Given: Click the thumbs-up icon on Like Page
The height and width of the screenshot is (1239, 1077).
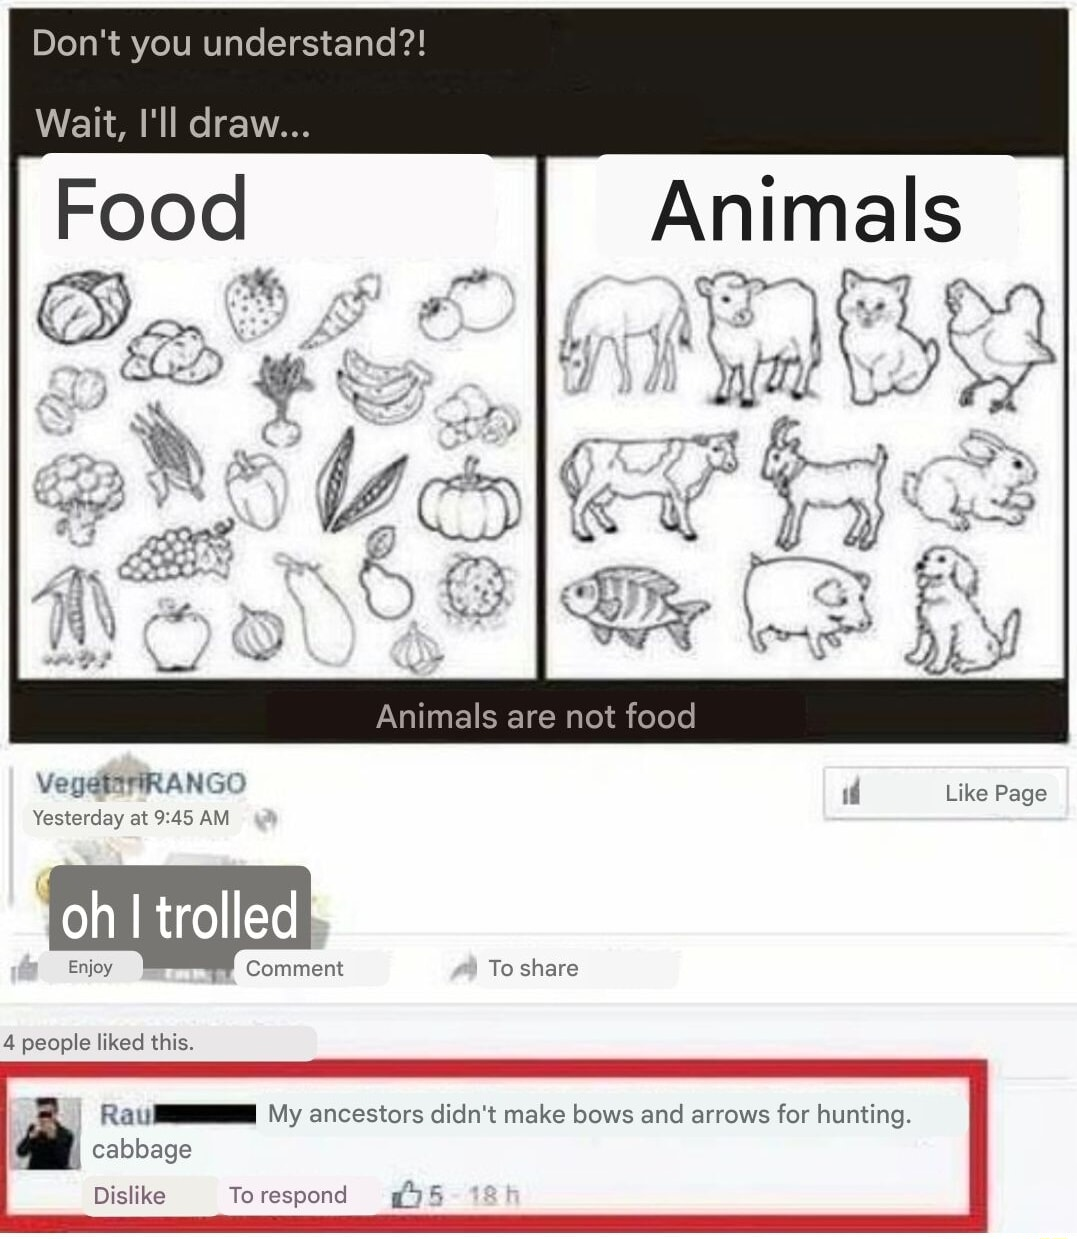Looking at the screenshot, I should 851,794.
